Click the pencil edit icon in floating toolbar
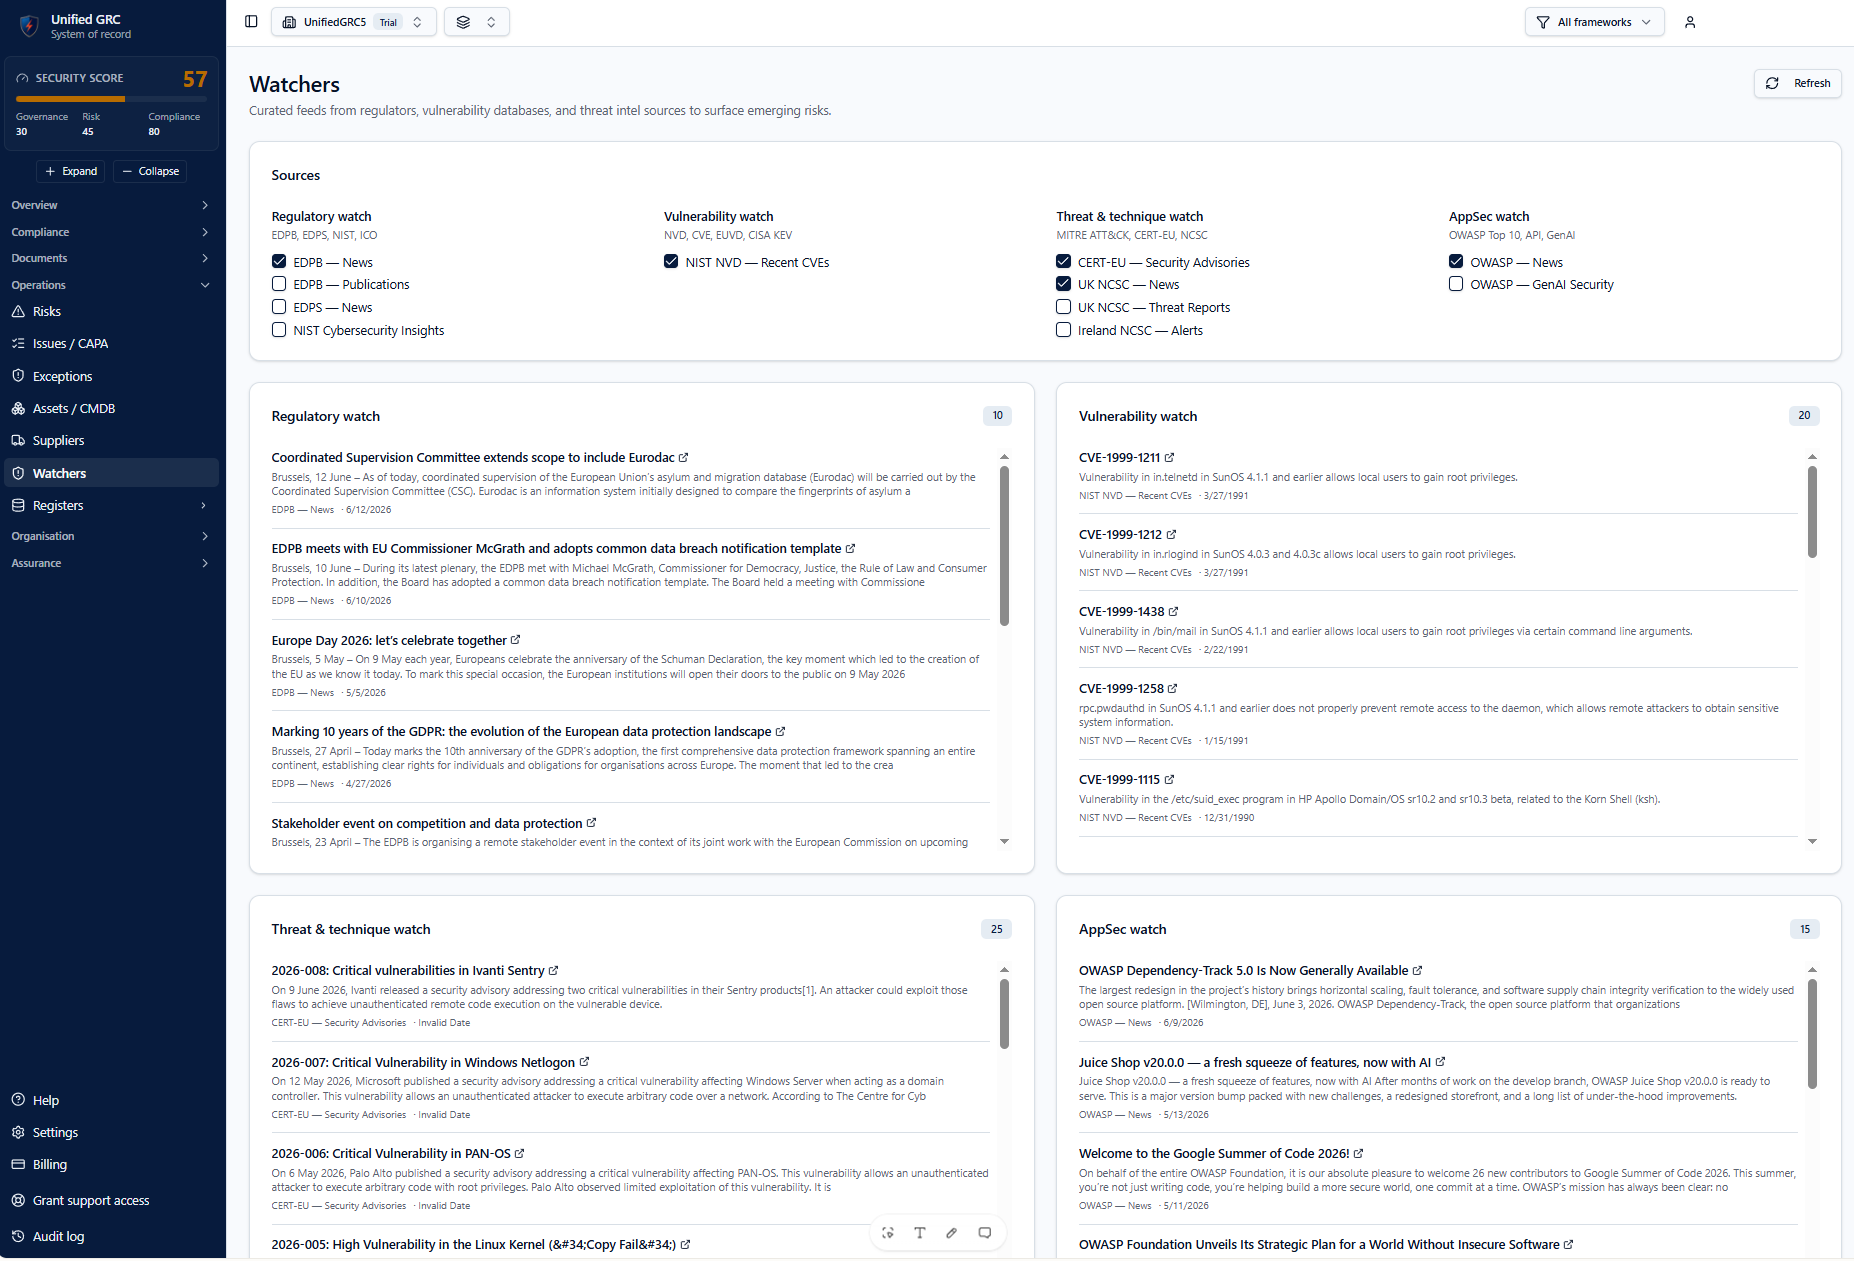 tap(952, 1233)
